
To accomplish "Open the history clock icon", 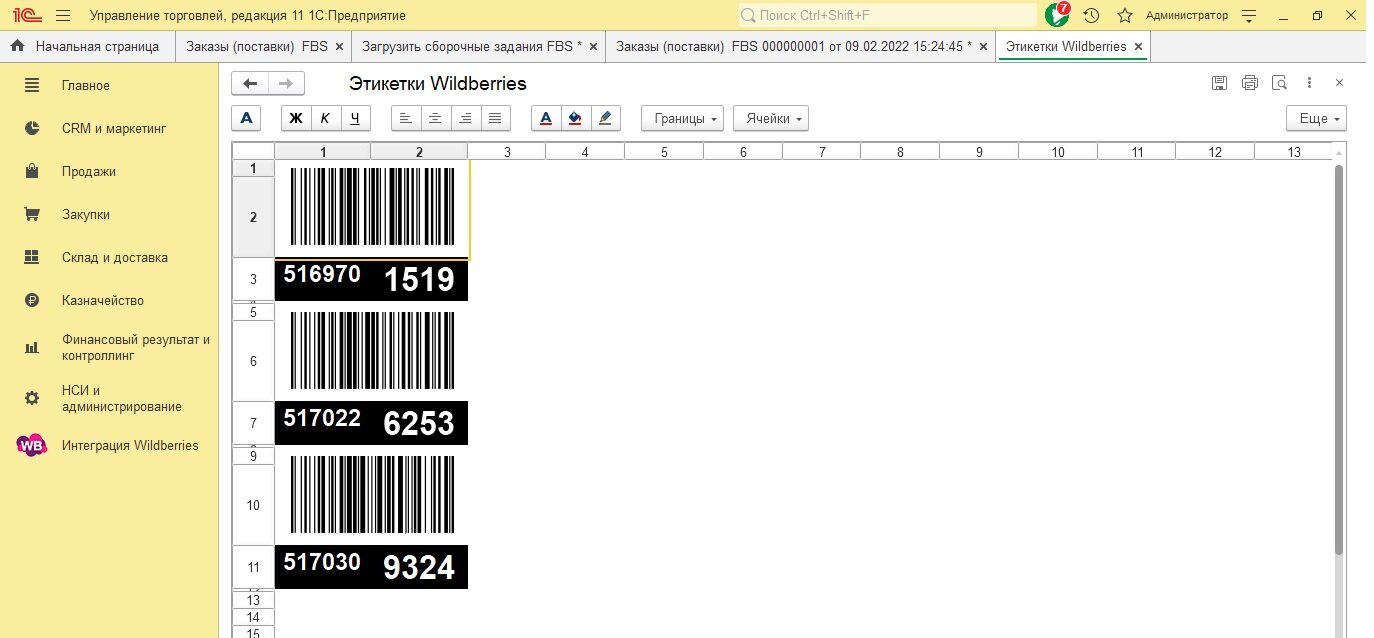I will click(1091, 15).
